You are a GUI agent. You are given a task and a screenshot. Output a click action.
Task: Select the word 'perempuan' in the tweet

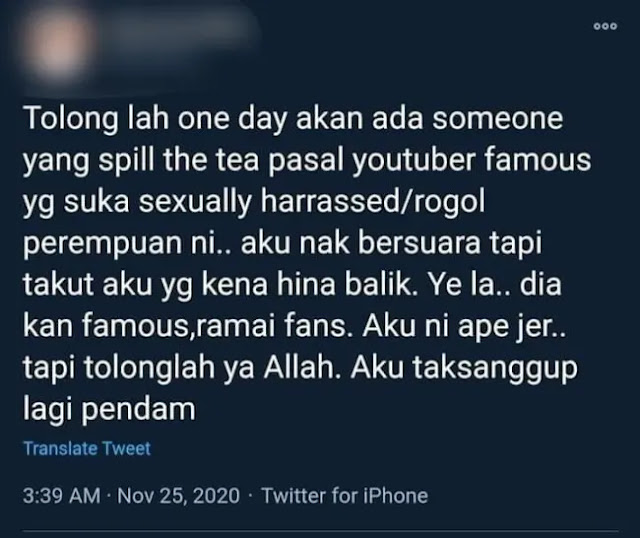(x=102, y=243)
